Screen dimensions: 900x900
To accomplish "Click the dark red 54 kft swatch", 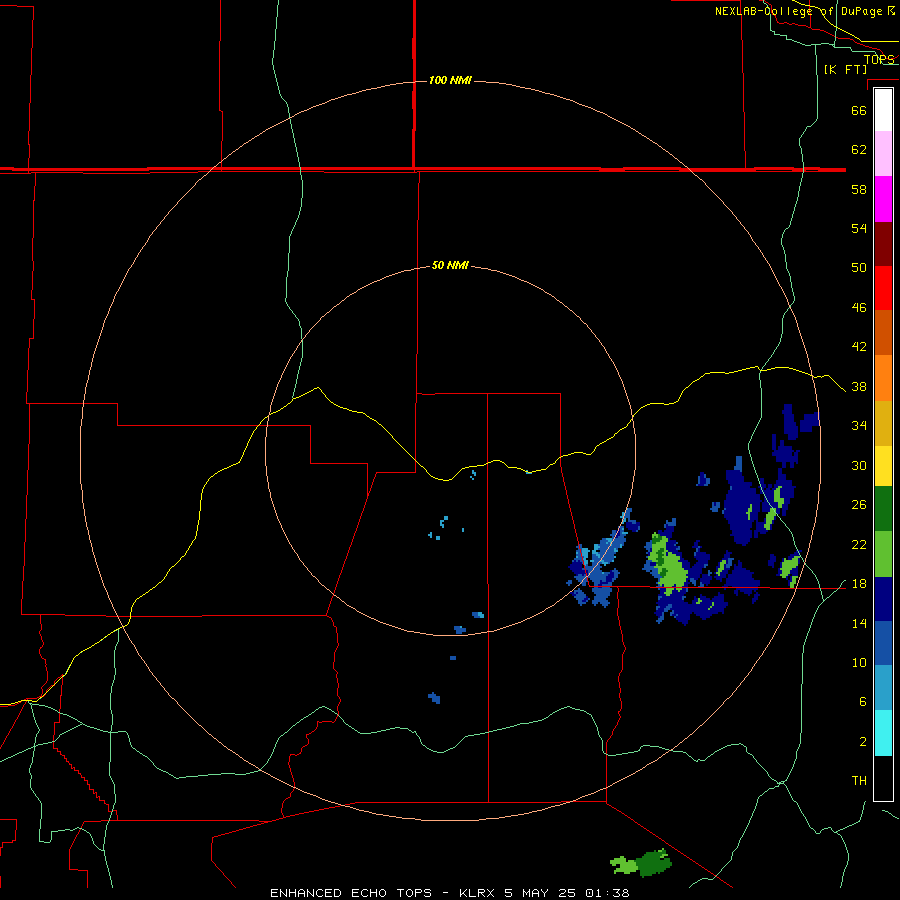I will click(x=883, y=244).
